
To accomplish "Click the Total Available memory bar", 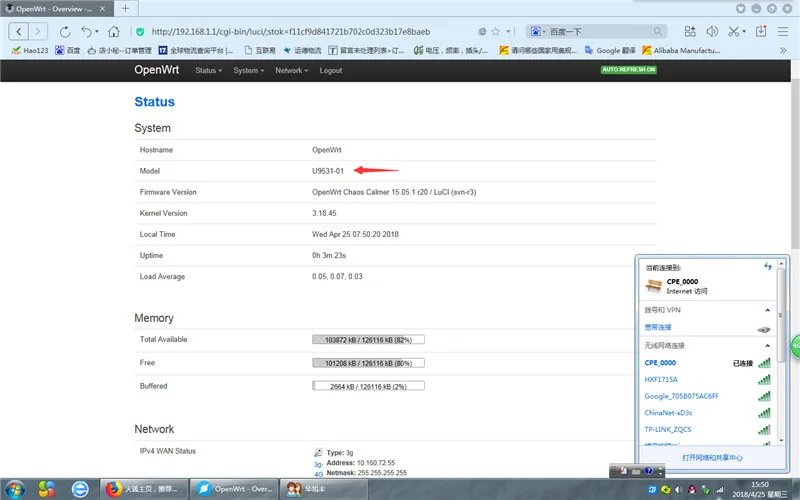I will click(368, 339).
